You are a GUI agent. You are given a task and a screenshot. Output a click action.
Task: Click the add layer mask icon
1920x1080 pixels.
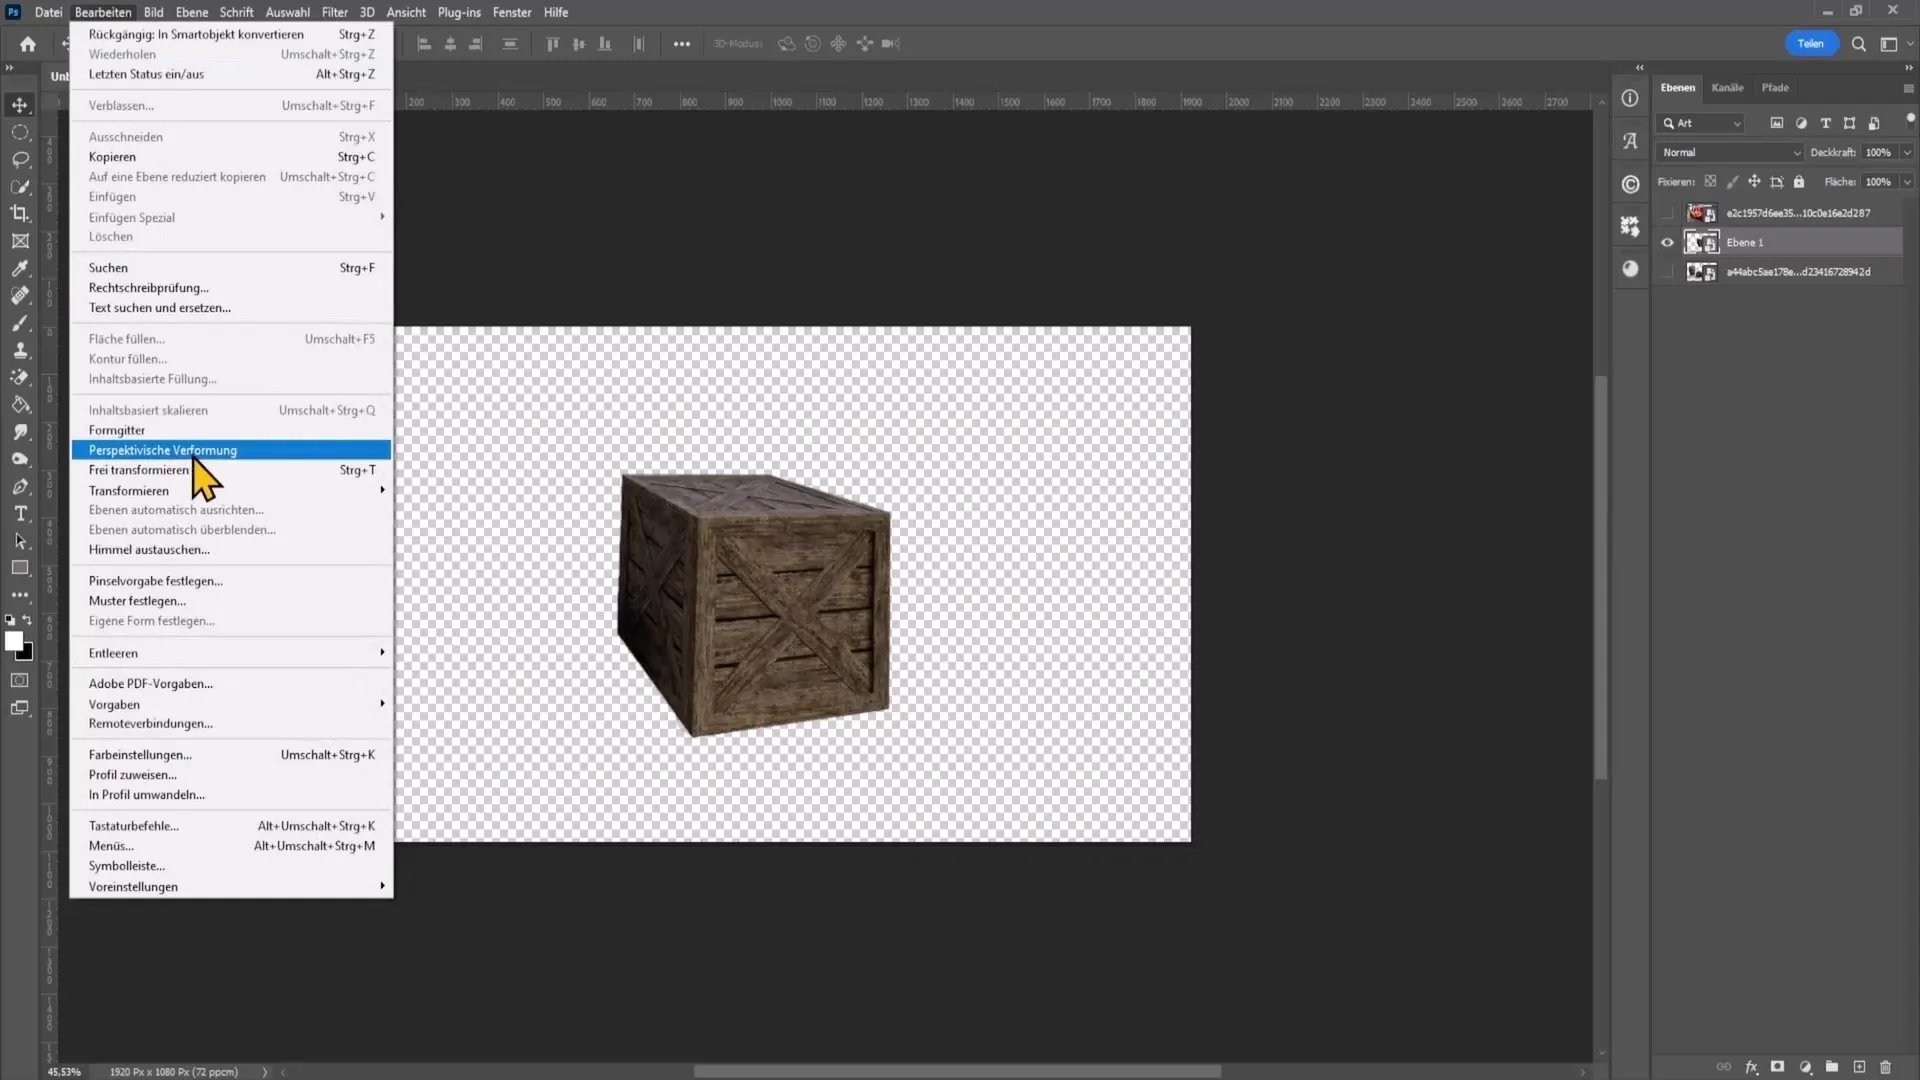click(1777, 1067)
